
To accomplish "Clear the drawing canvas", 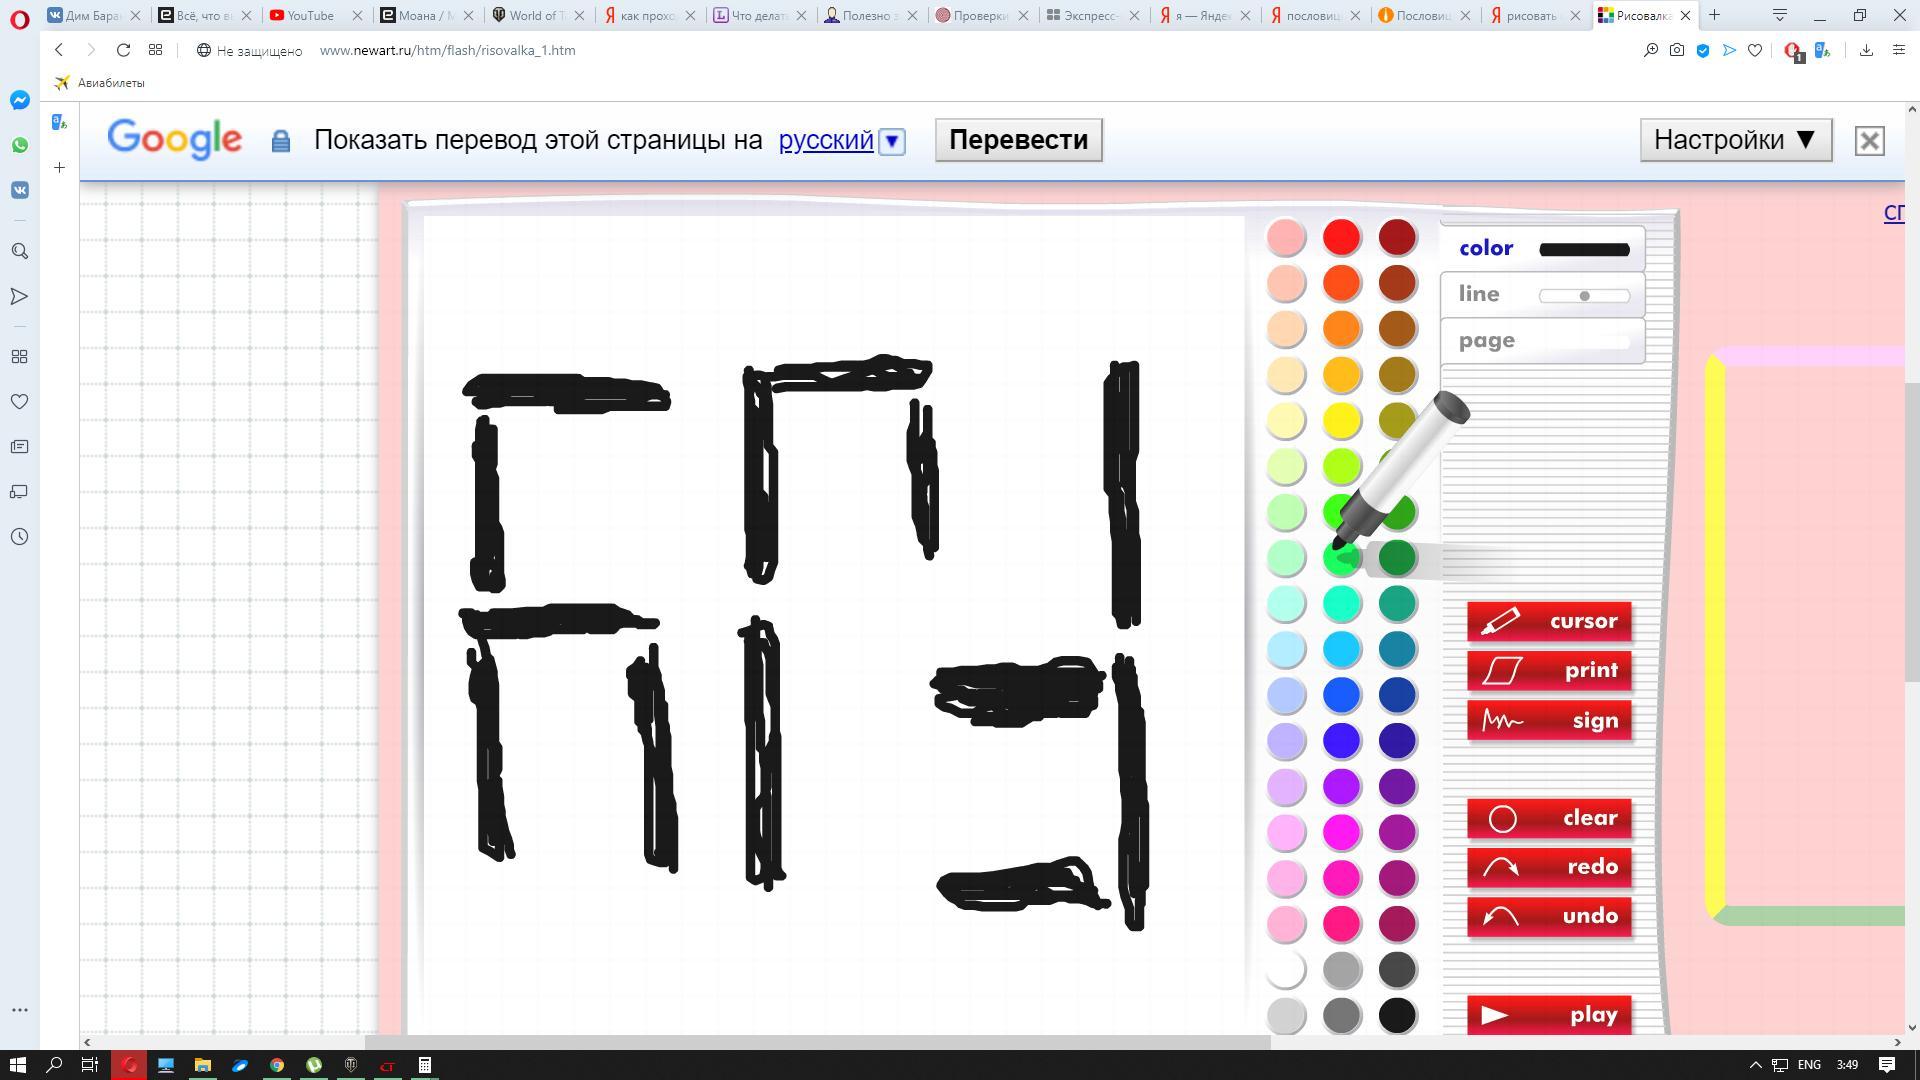I will (1549, 819).
